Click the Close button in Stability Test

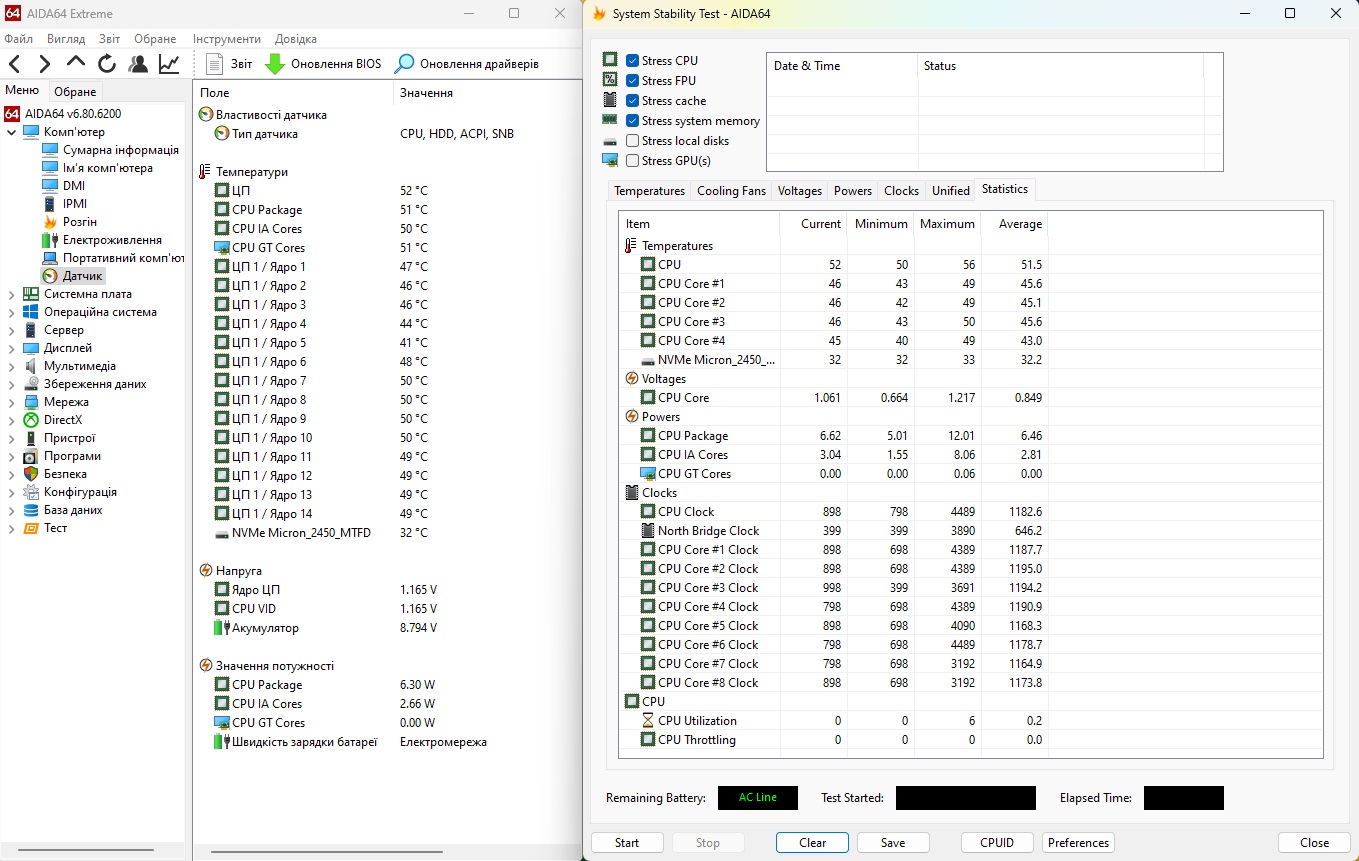[x=1314, y=843]
